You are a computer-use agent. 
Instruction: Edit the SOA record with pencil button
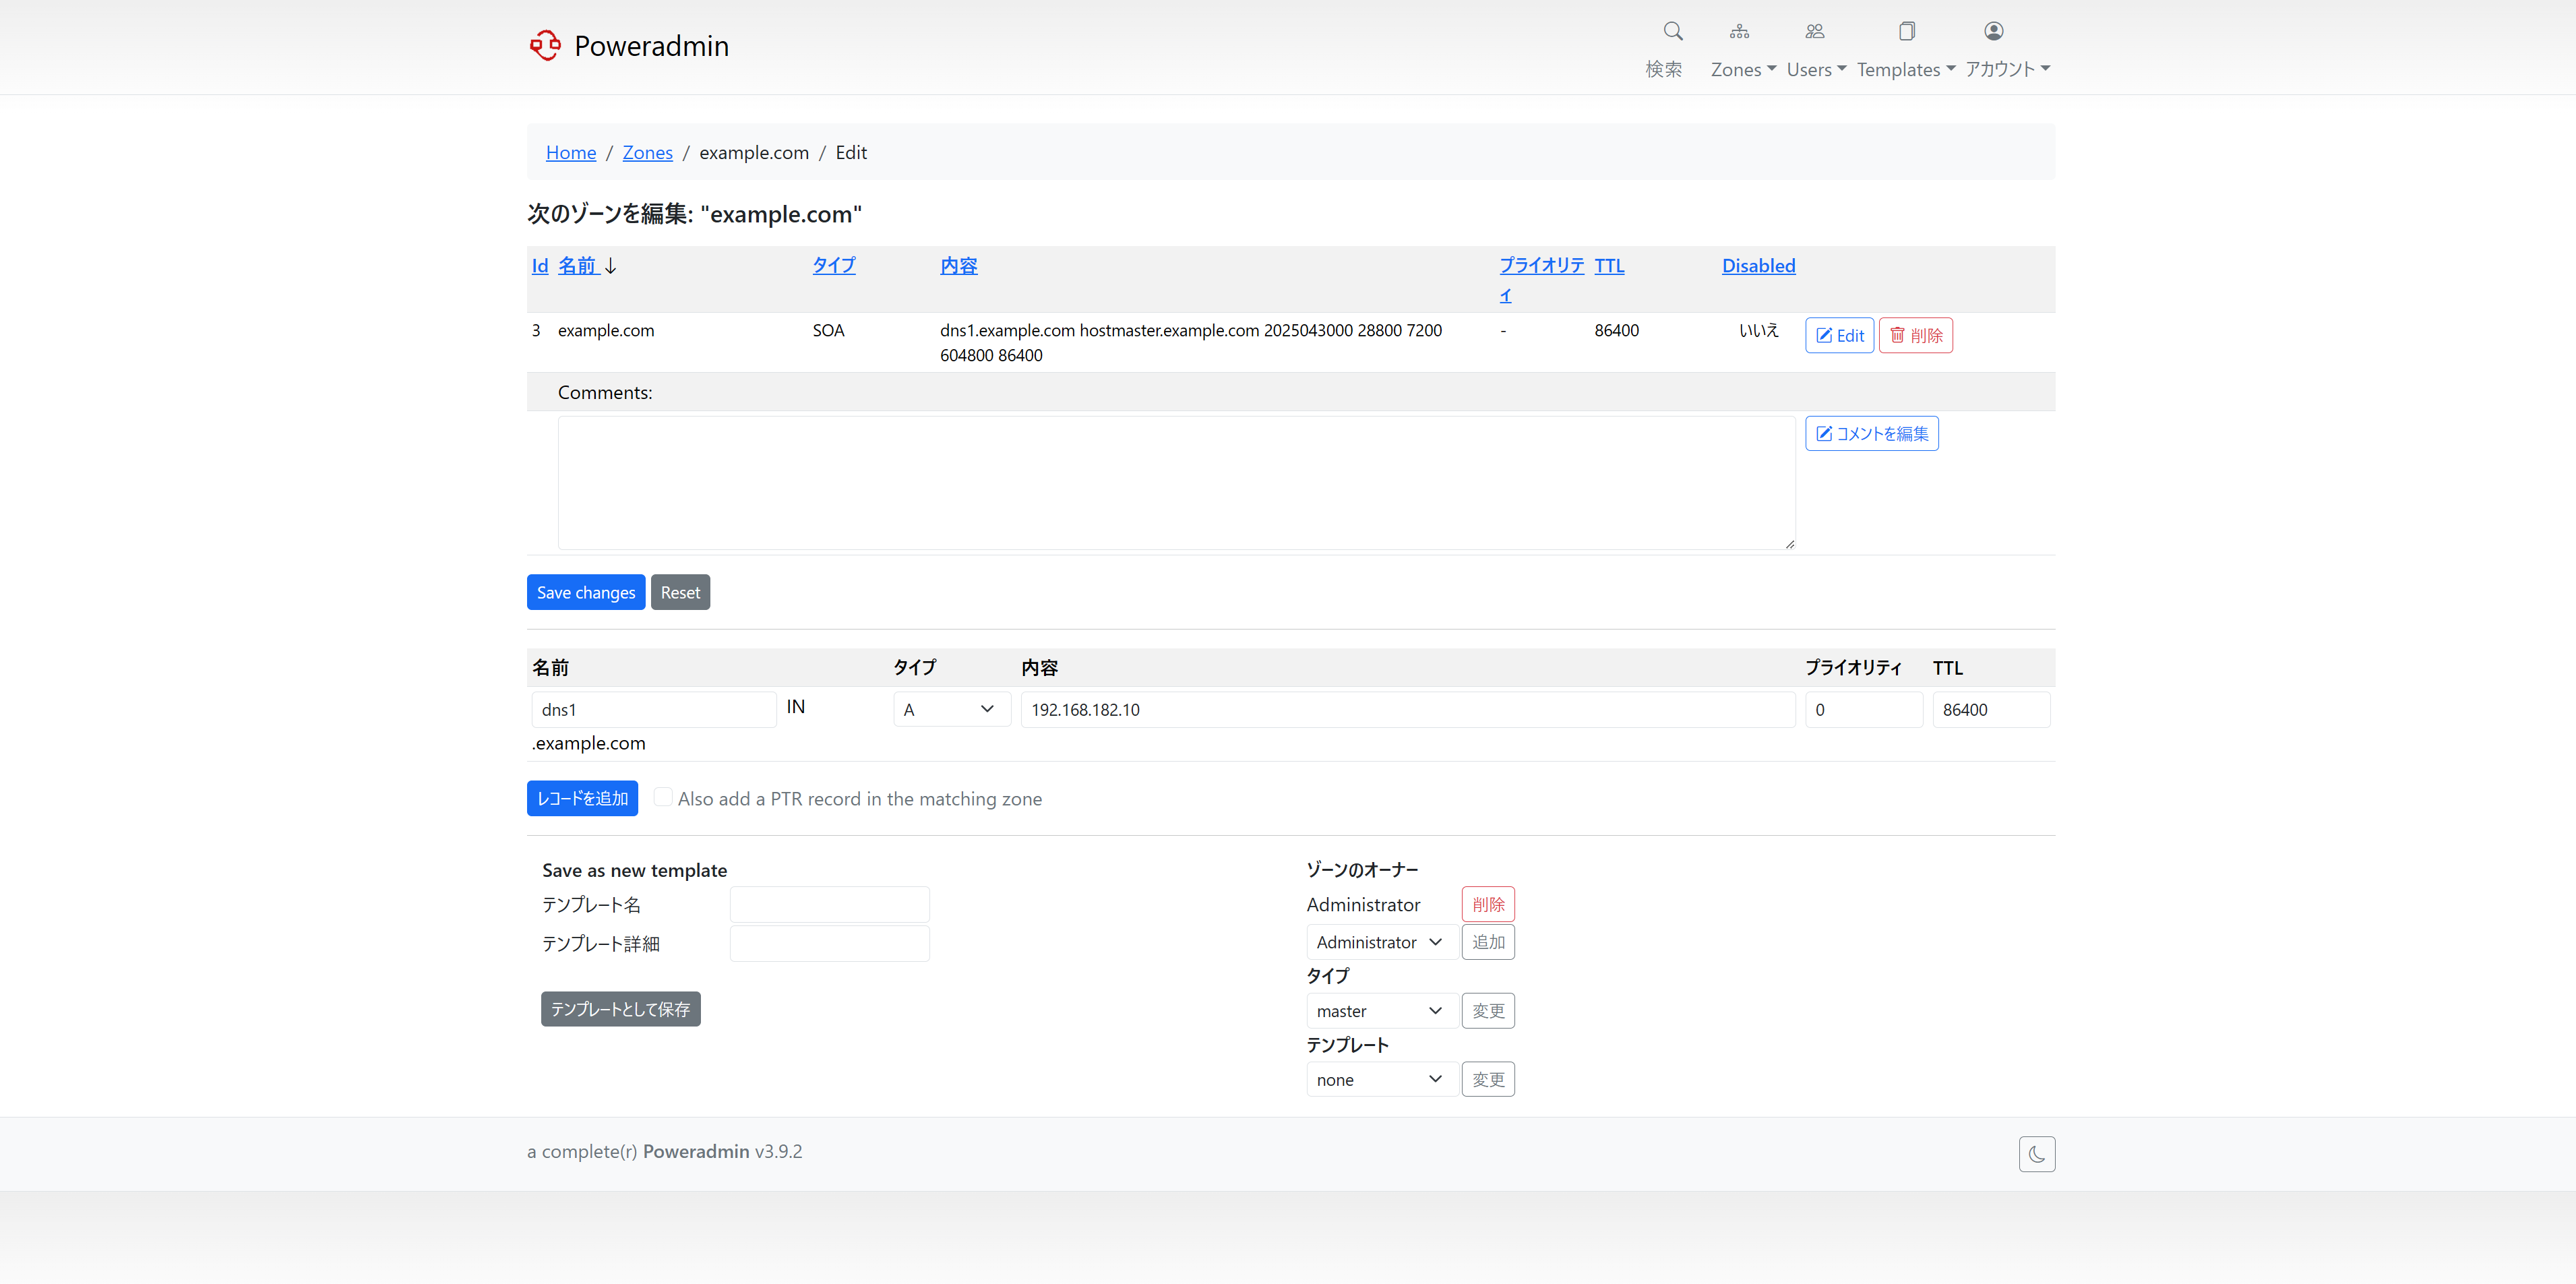[x=1839, y=335]
